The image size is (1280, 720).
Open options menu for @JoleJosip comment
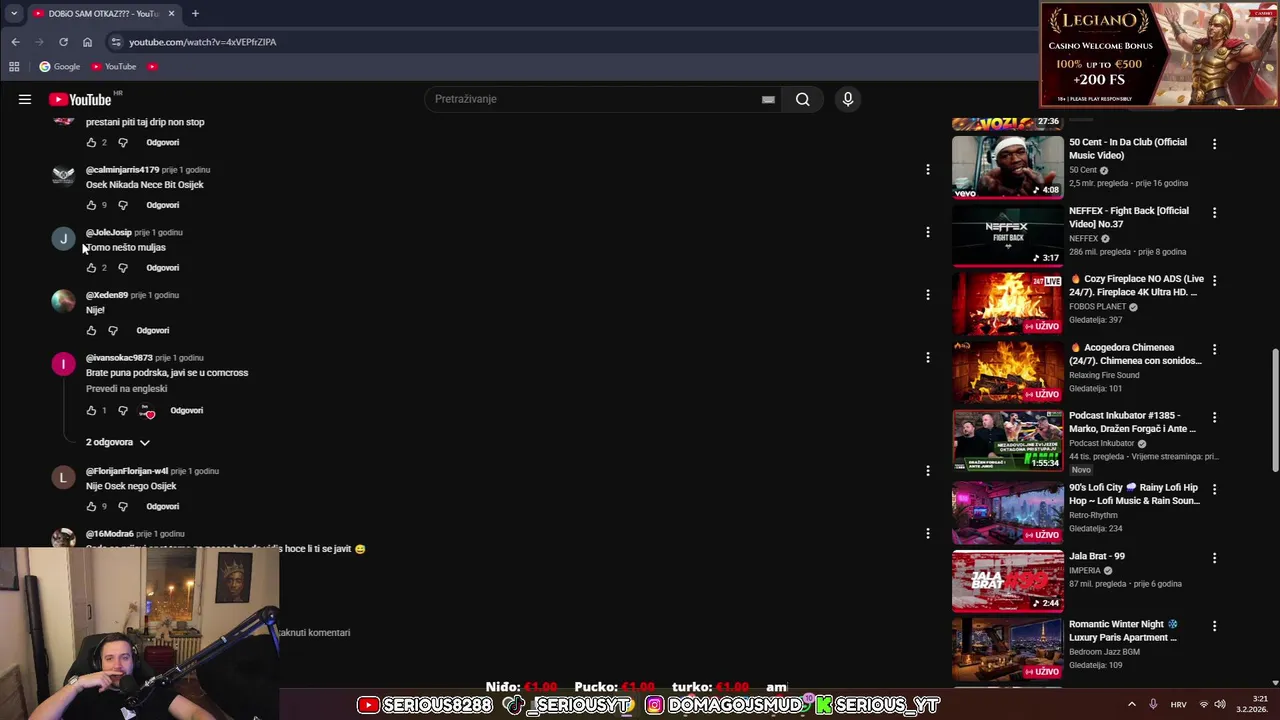click(927, 232)
